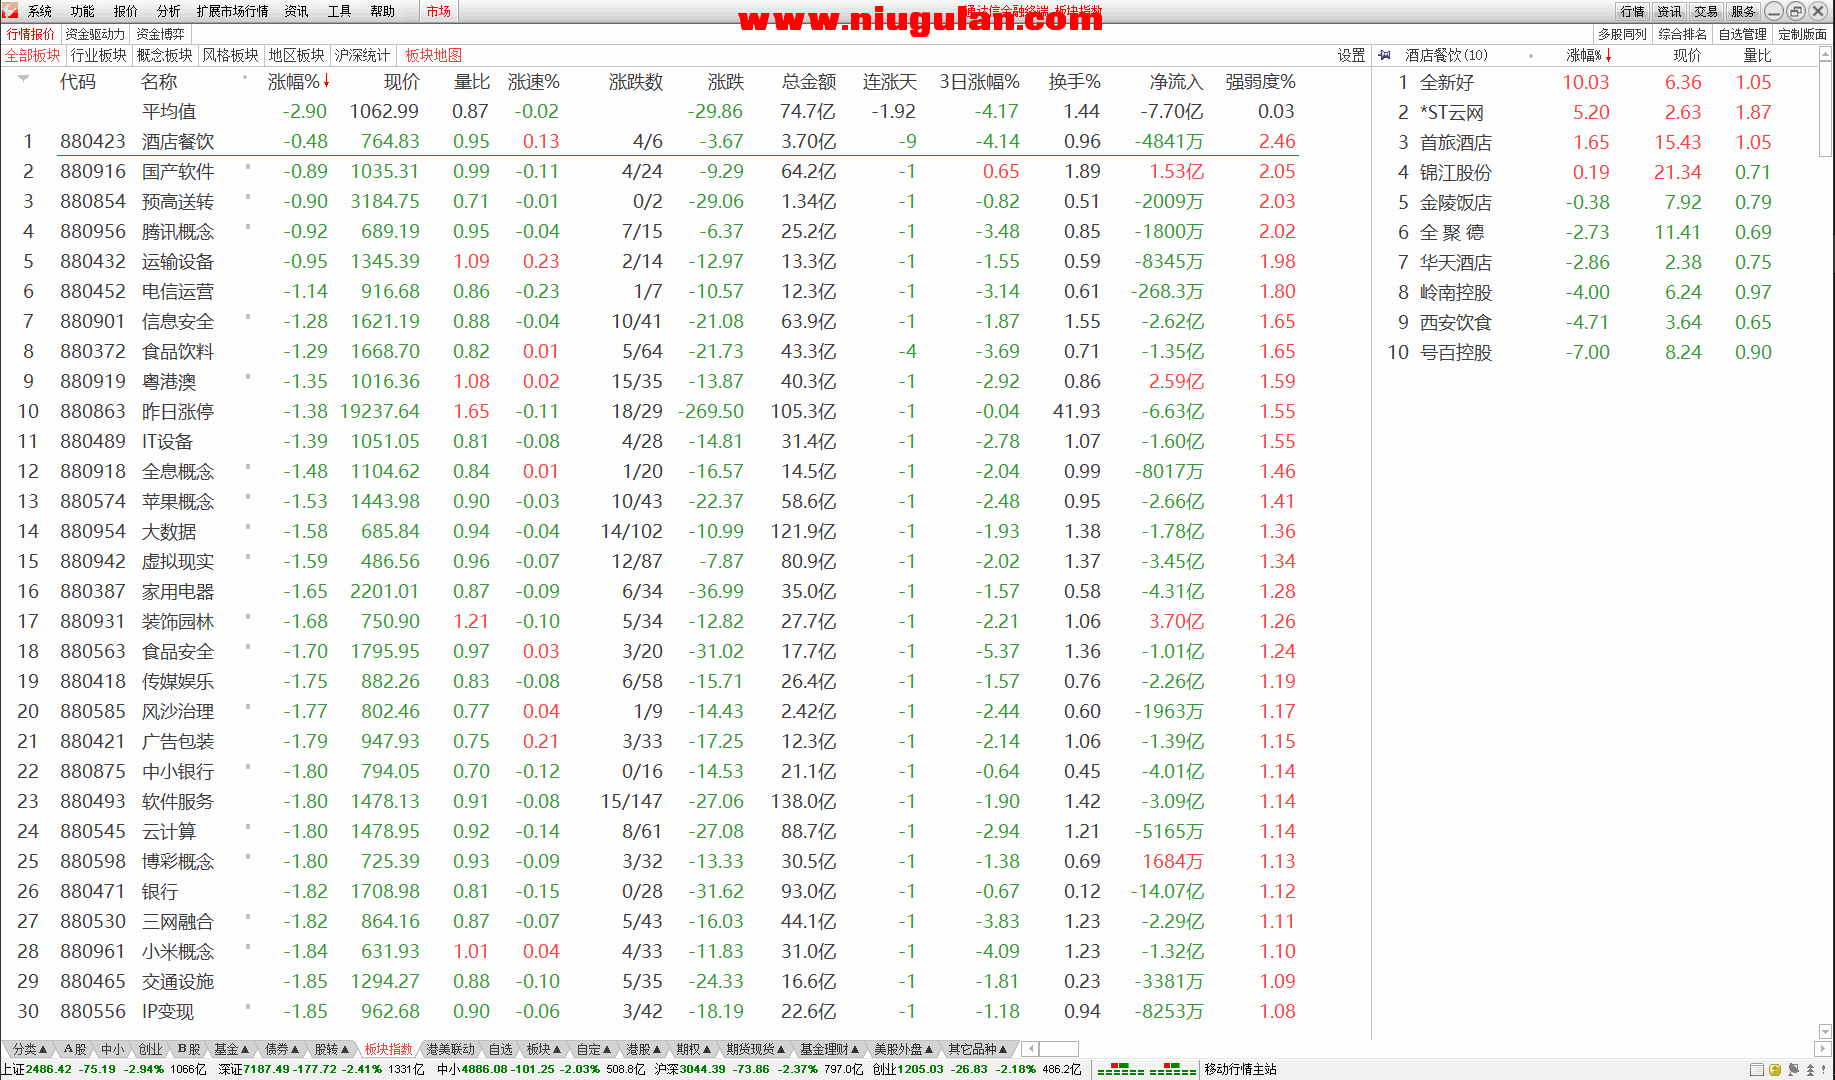Click the 多股同列 button

coord(1622,34)
